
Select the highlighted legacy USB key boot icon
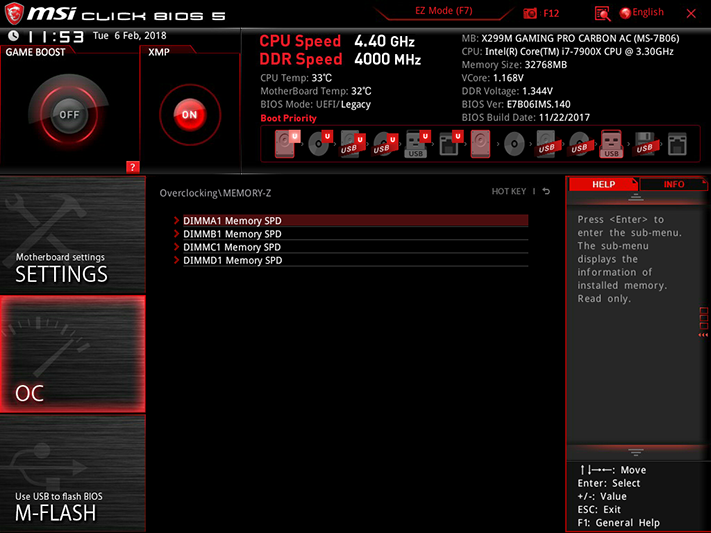611,144
